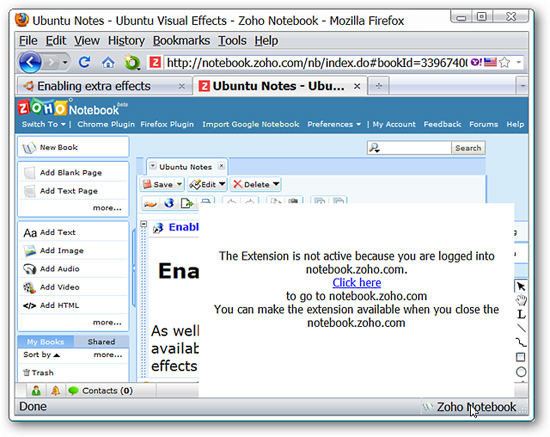This screenshot has height=437, width=550.
Task: Follow the Click here link
Action: coord(357,283)
